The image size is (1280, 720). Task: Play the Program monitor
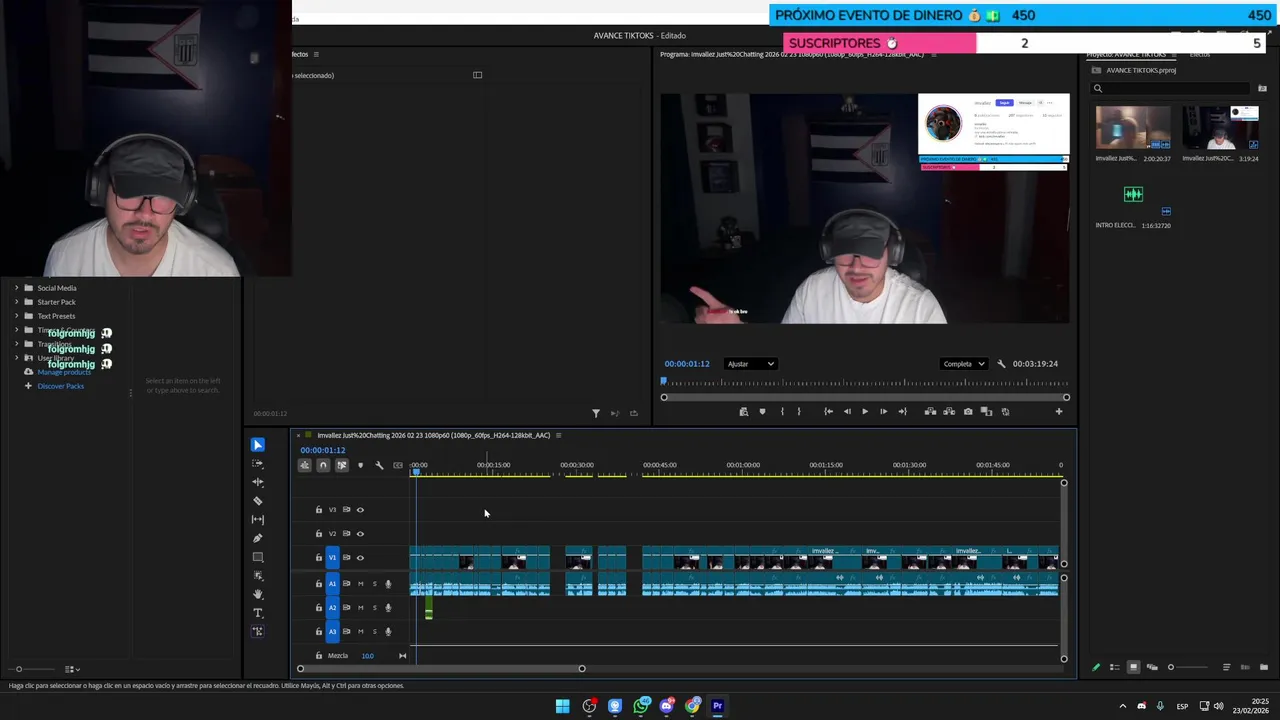865,412
